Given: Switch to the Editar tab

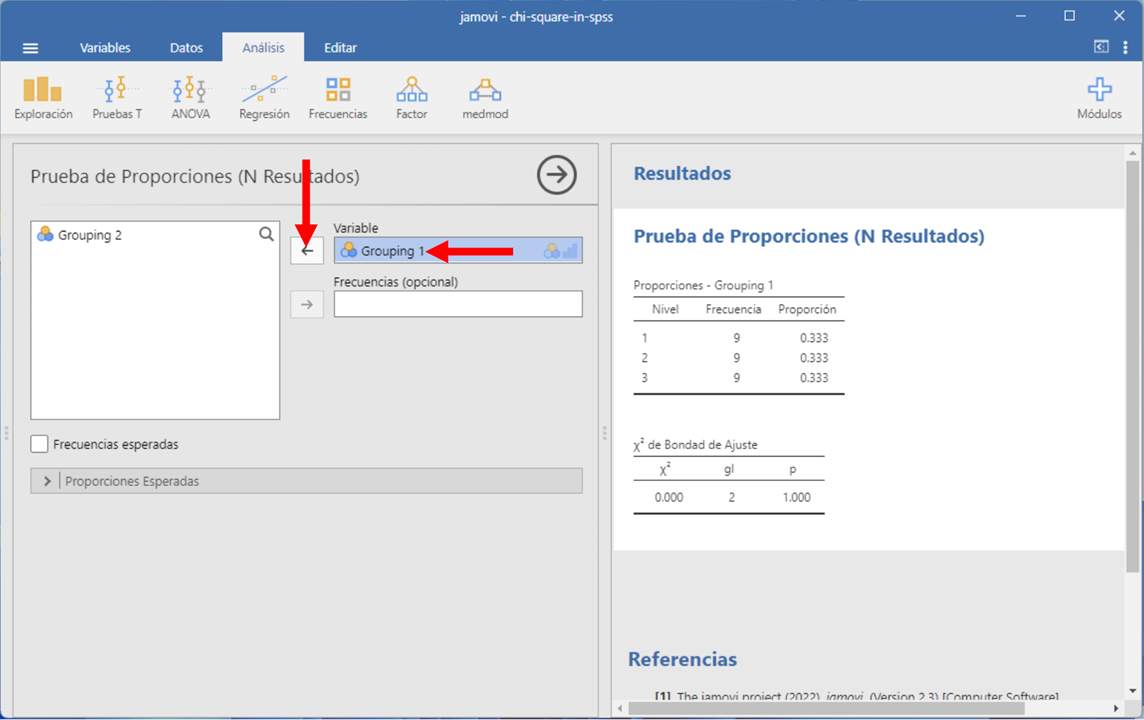Looking at the screenshot, I should coord(340,48).
